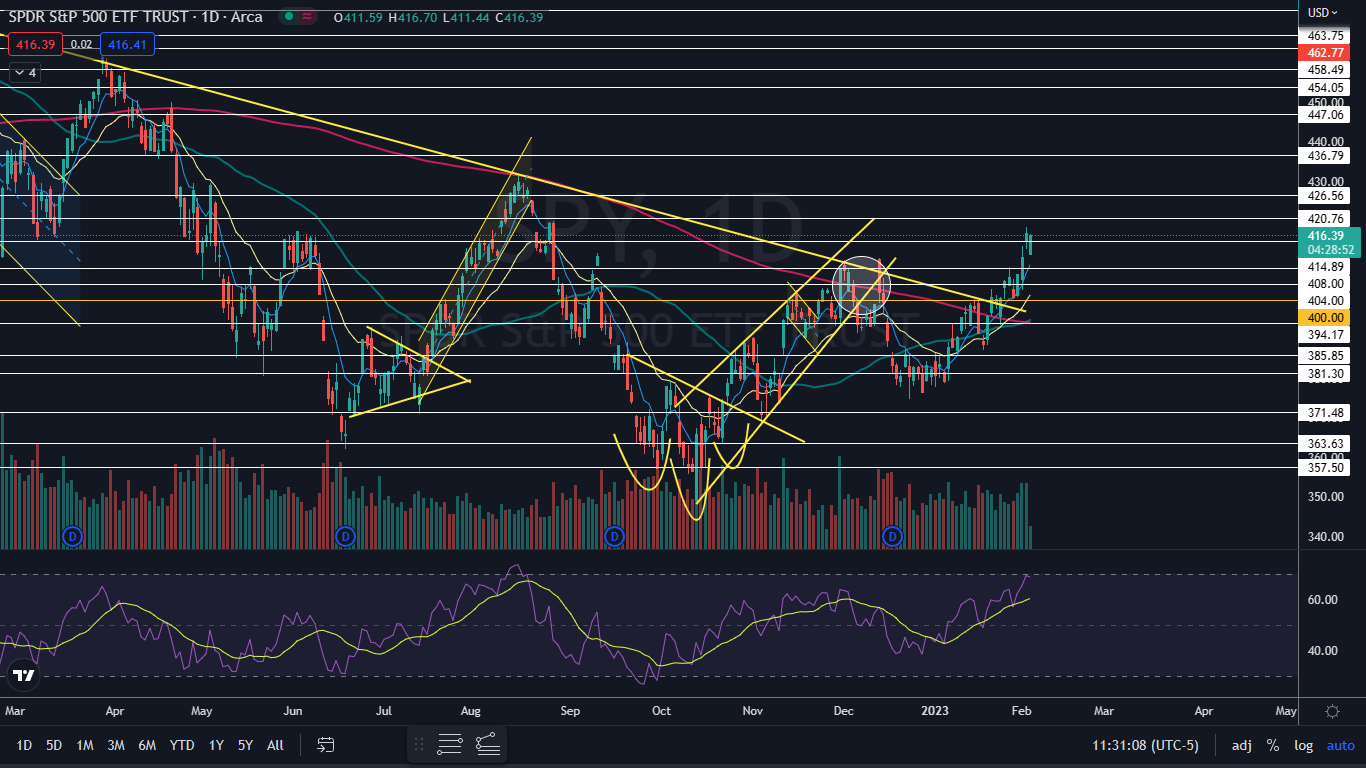1366x768 pixels.
Task: Click the C416.39 close value in header
Action: click(x=517, y=17)
